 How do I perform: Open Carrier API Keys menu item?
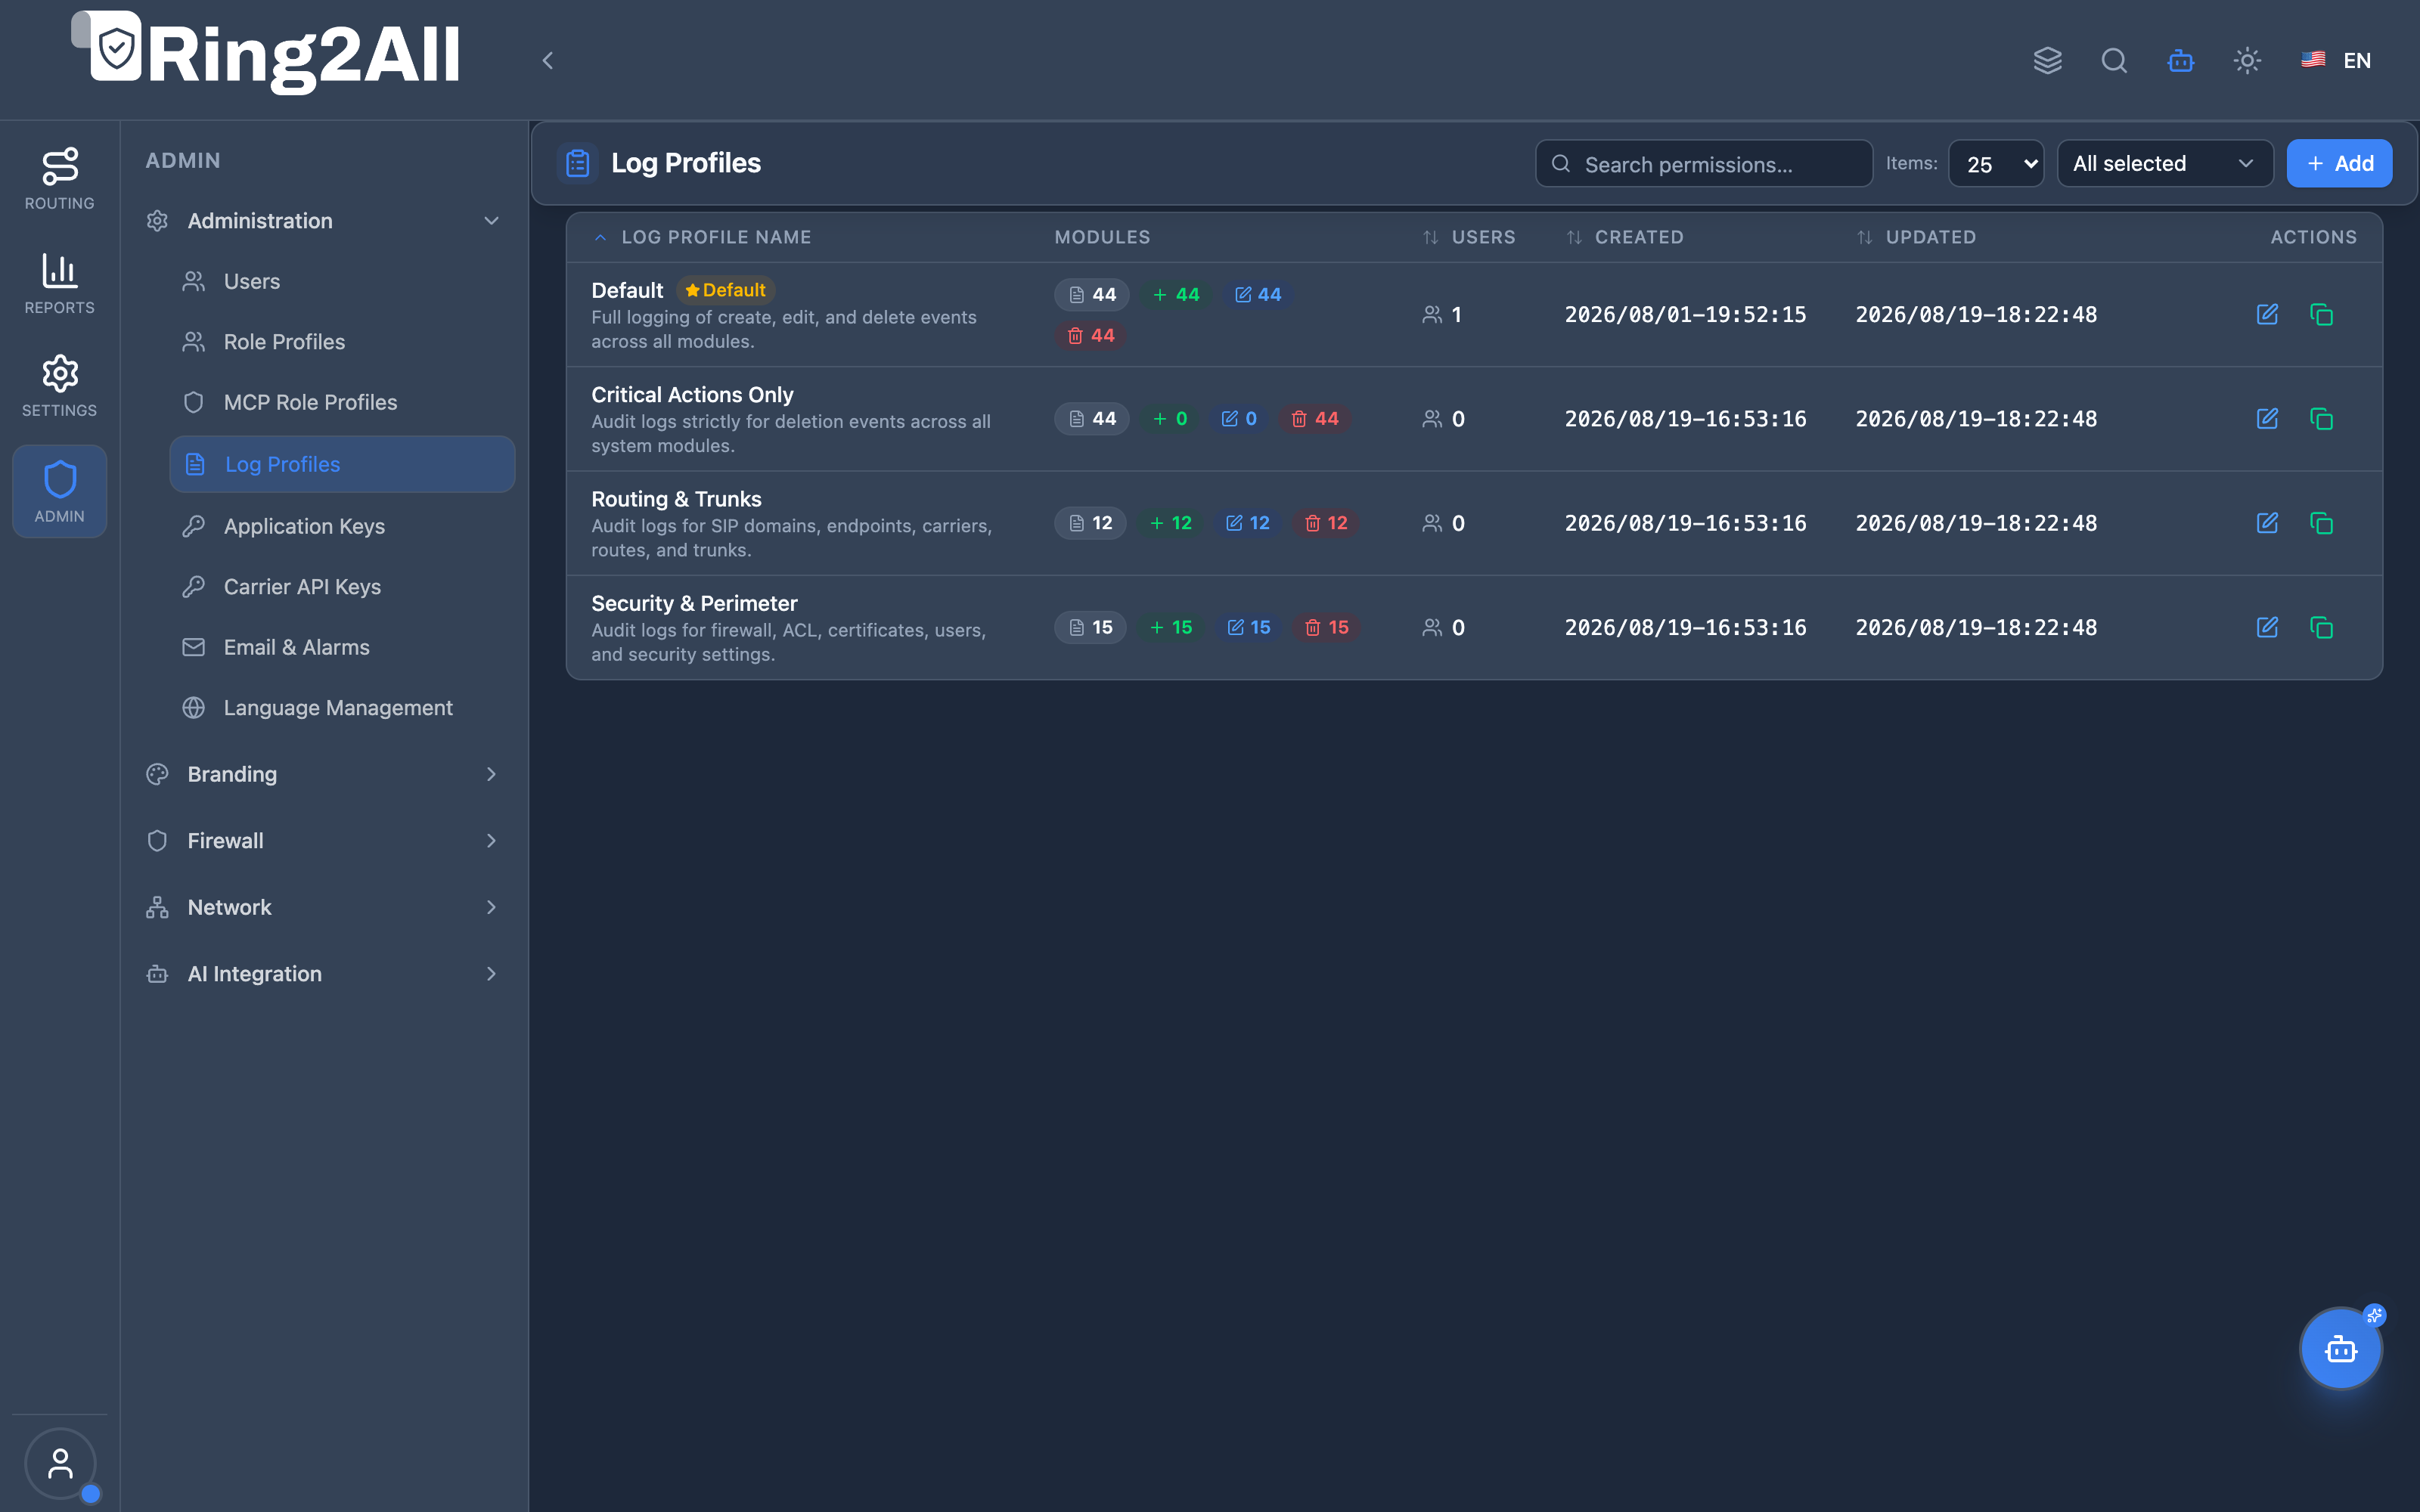(x=342, y=587)
